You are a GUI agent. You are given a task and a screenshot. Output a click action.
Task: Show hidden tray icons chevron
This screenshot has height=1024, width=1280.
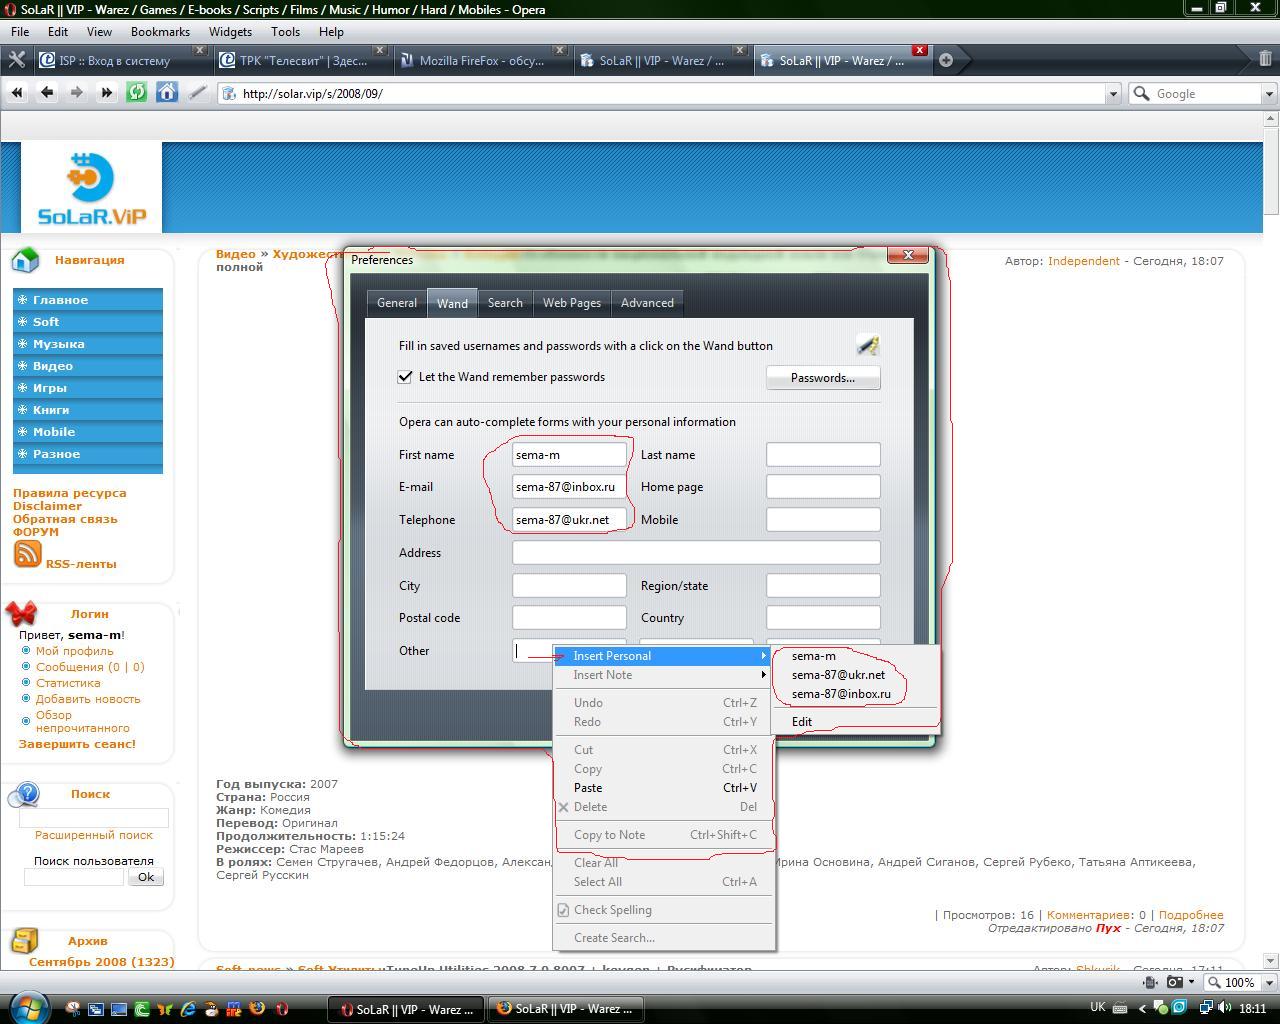[1142, 1008]
